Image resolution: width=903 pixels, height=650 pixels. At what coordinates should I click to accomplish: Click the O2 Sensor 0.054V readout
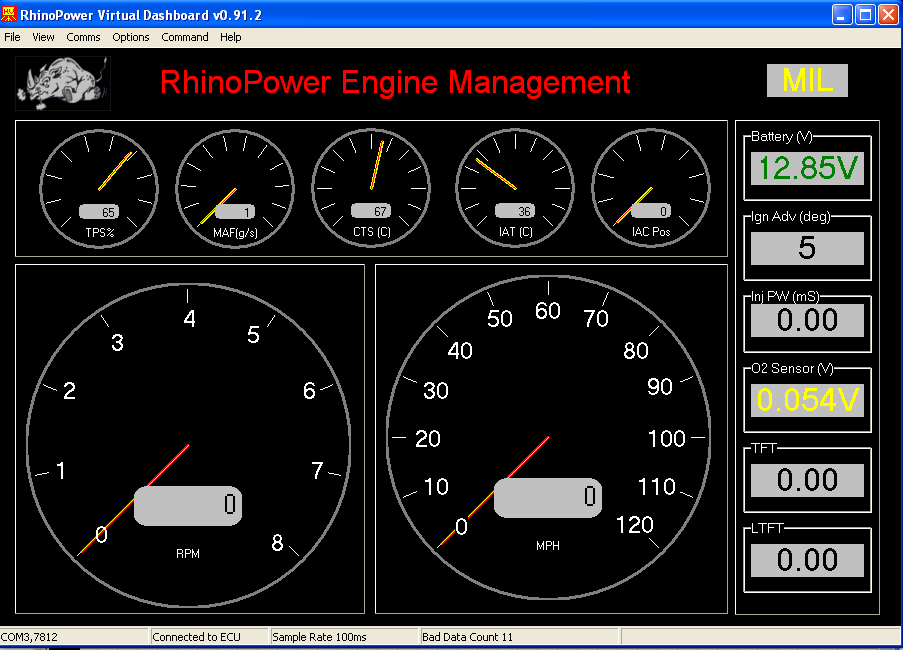(x=807, y=400)
